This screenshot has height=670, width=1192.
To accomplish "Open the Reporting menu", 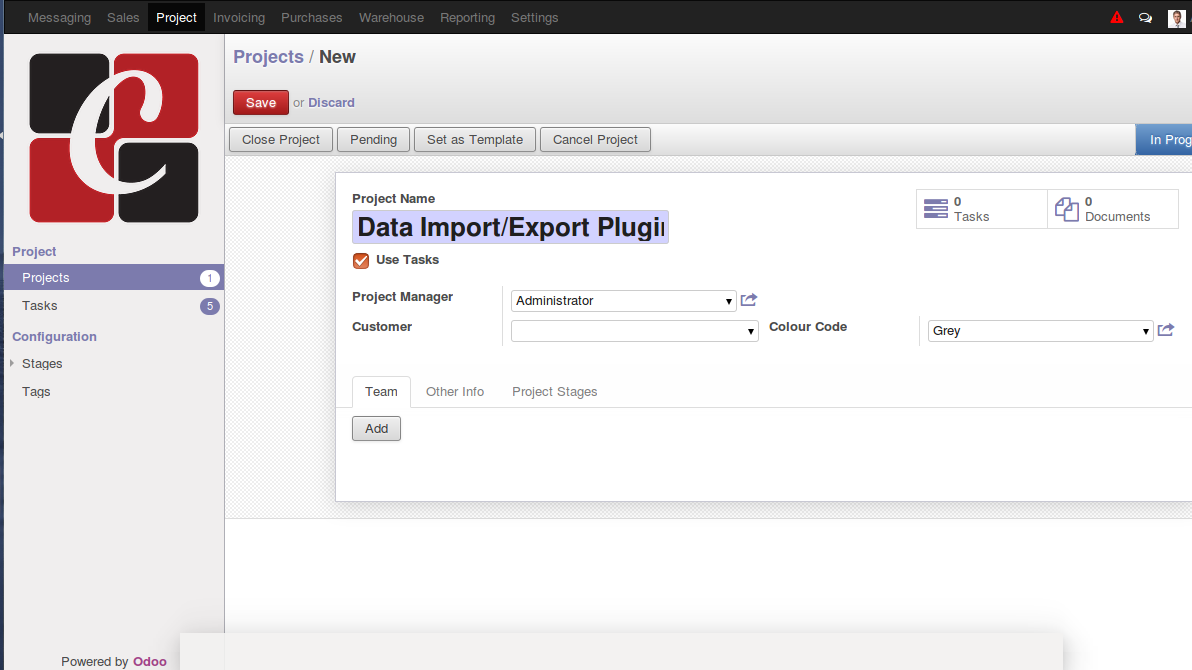I will coord(468,17).
